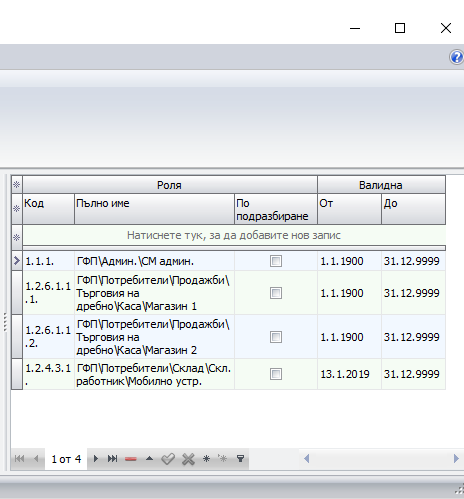
Task: Toggle default checkbox for Магазин 2 role
Action: click(x=276, y=337)
